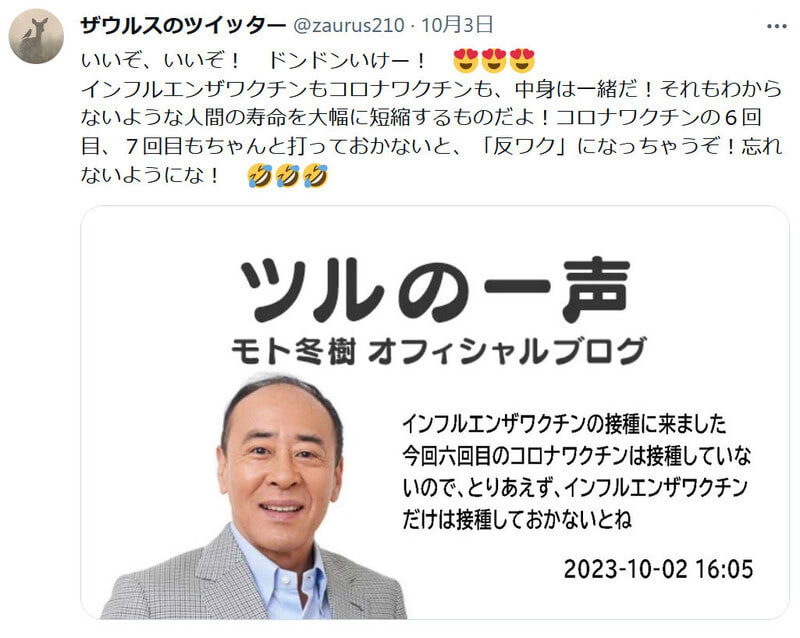The width and height of the screenshot is (800, 638).
Task: Click the インフルエンザワクチンもコロナワクチンも tweet sentence
Action: coord(285,89)
